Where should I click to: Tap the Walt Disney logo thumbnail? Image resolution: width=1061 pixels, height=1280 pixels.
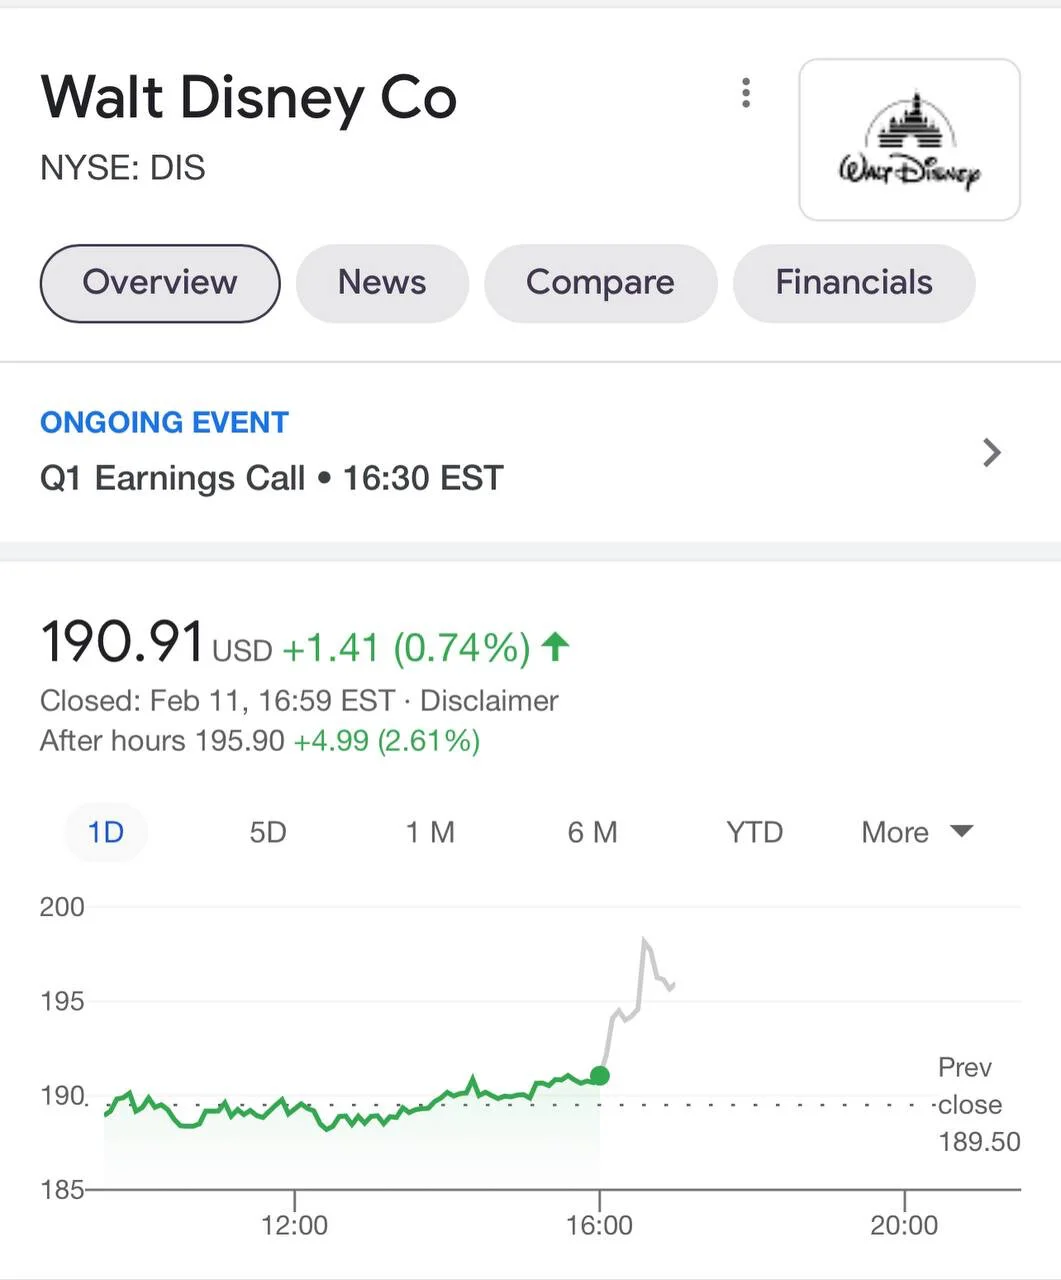pos(909,139)
